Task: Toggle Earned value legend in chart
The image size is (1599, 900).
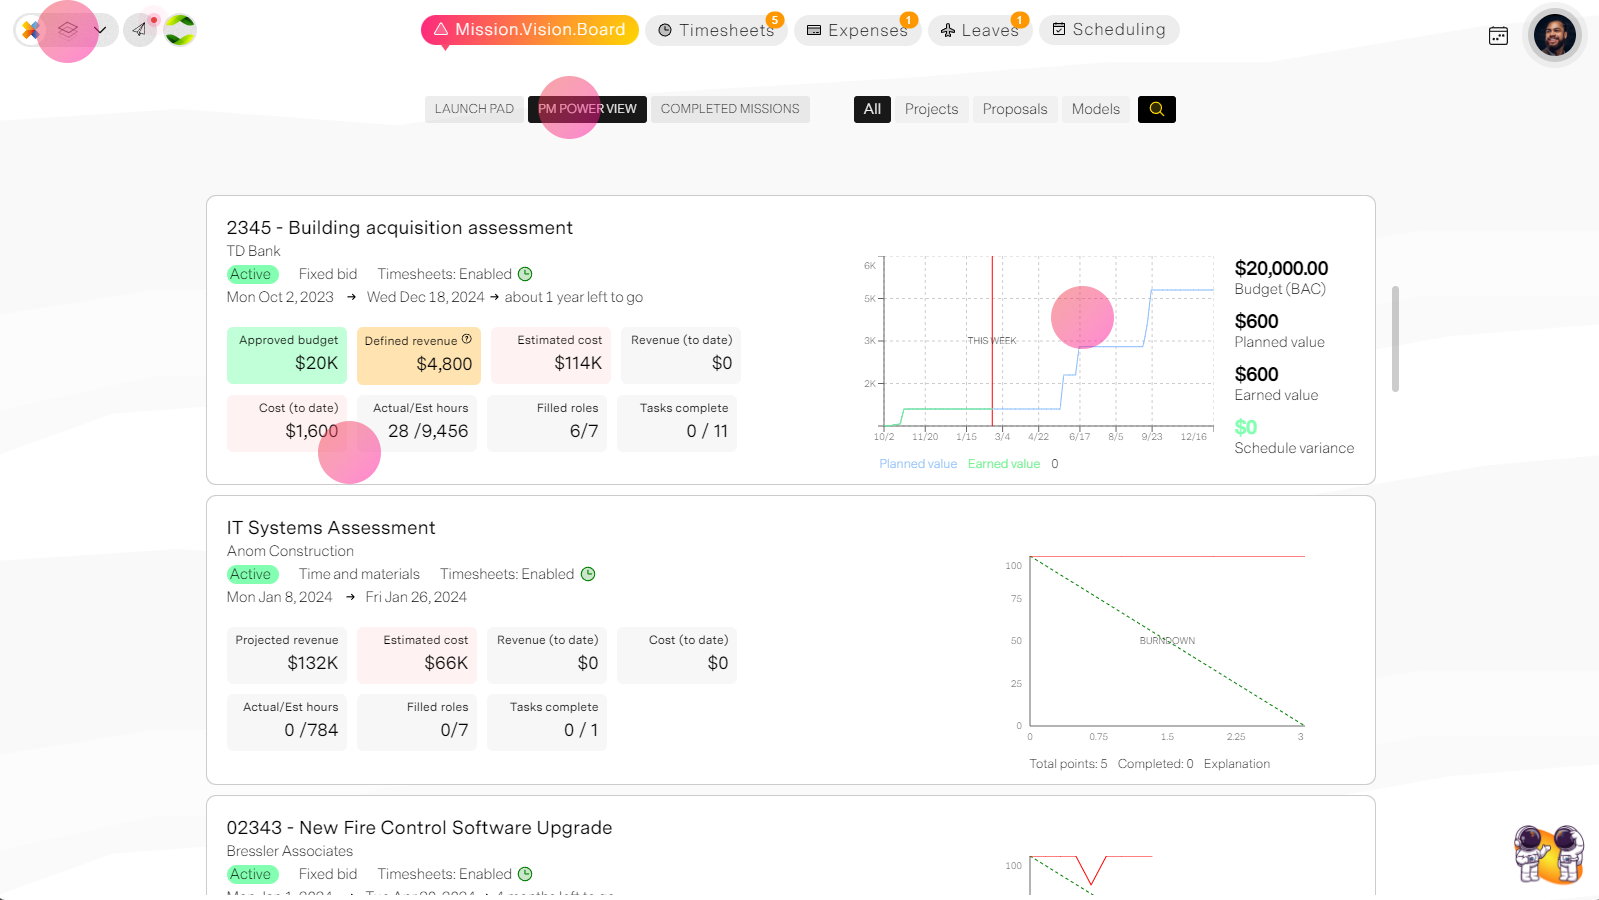Action: (x=1004, y=464)
